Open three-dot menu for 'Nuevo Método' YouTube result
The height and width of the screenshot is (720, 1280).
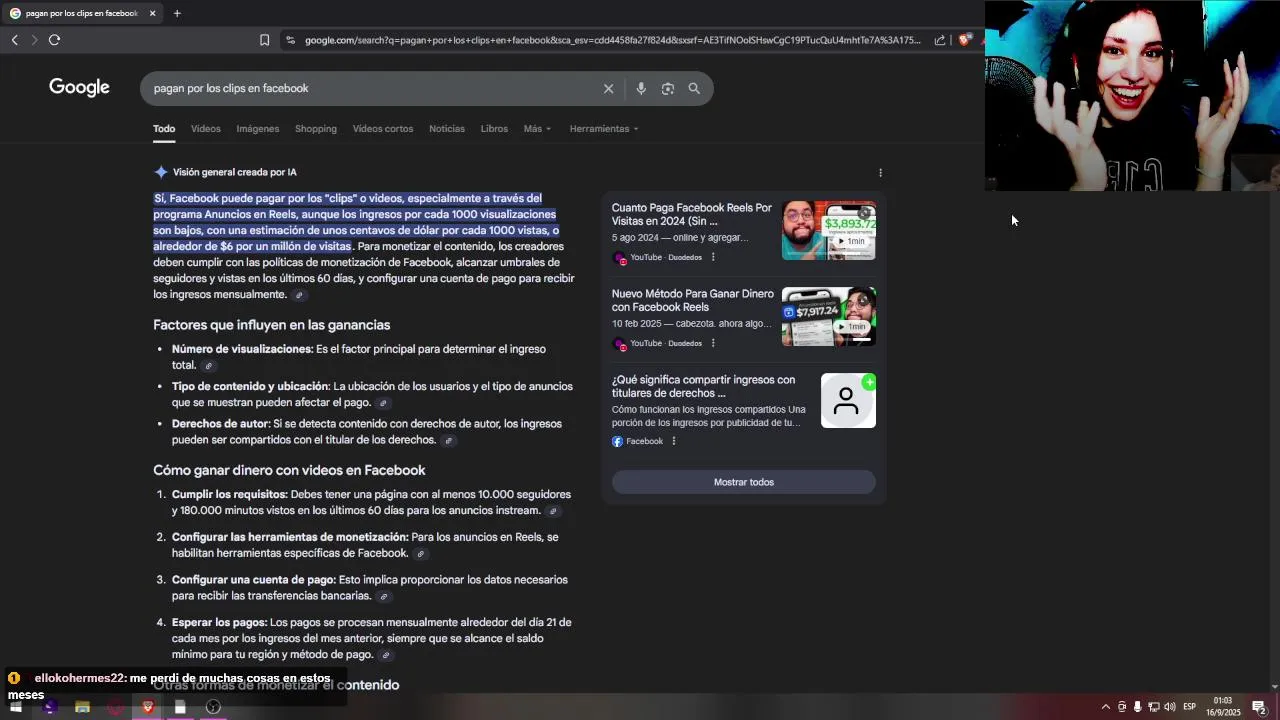click(713, 343)
